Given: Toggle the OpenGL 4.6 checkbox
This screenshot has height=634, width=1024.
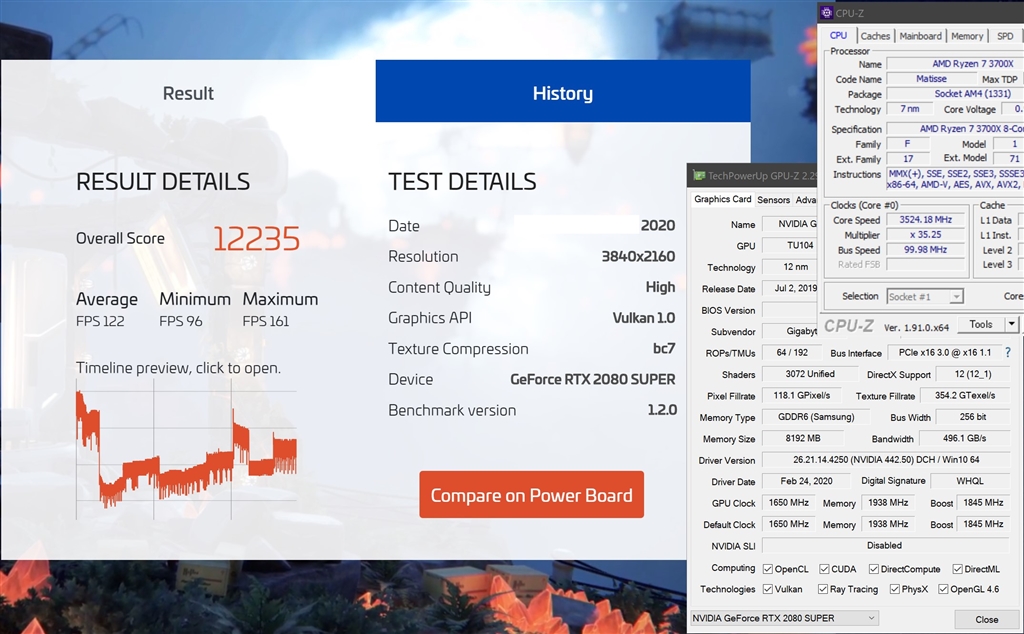Looking at the screenshot, I should 943,589.
